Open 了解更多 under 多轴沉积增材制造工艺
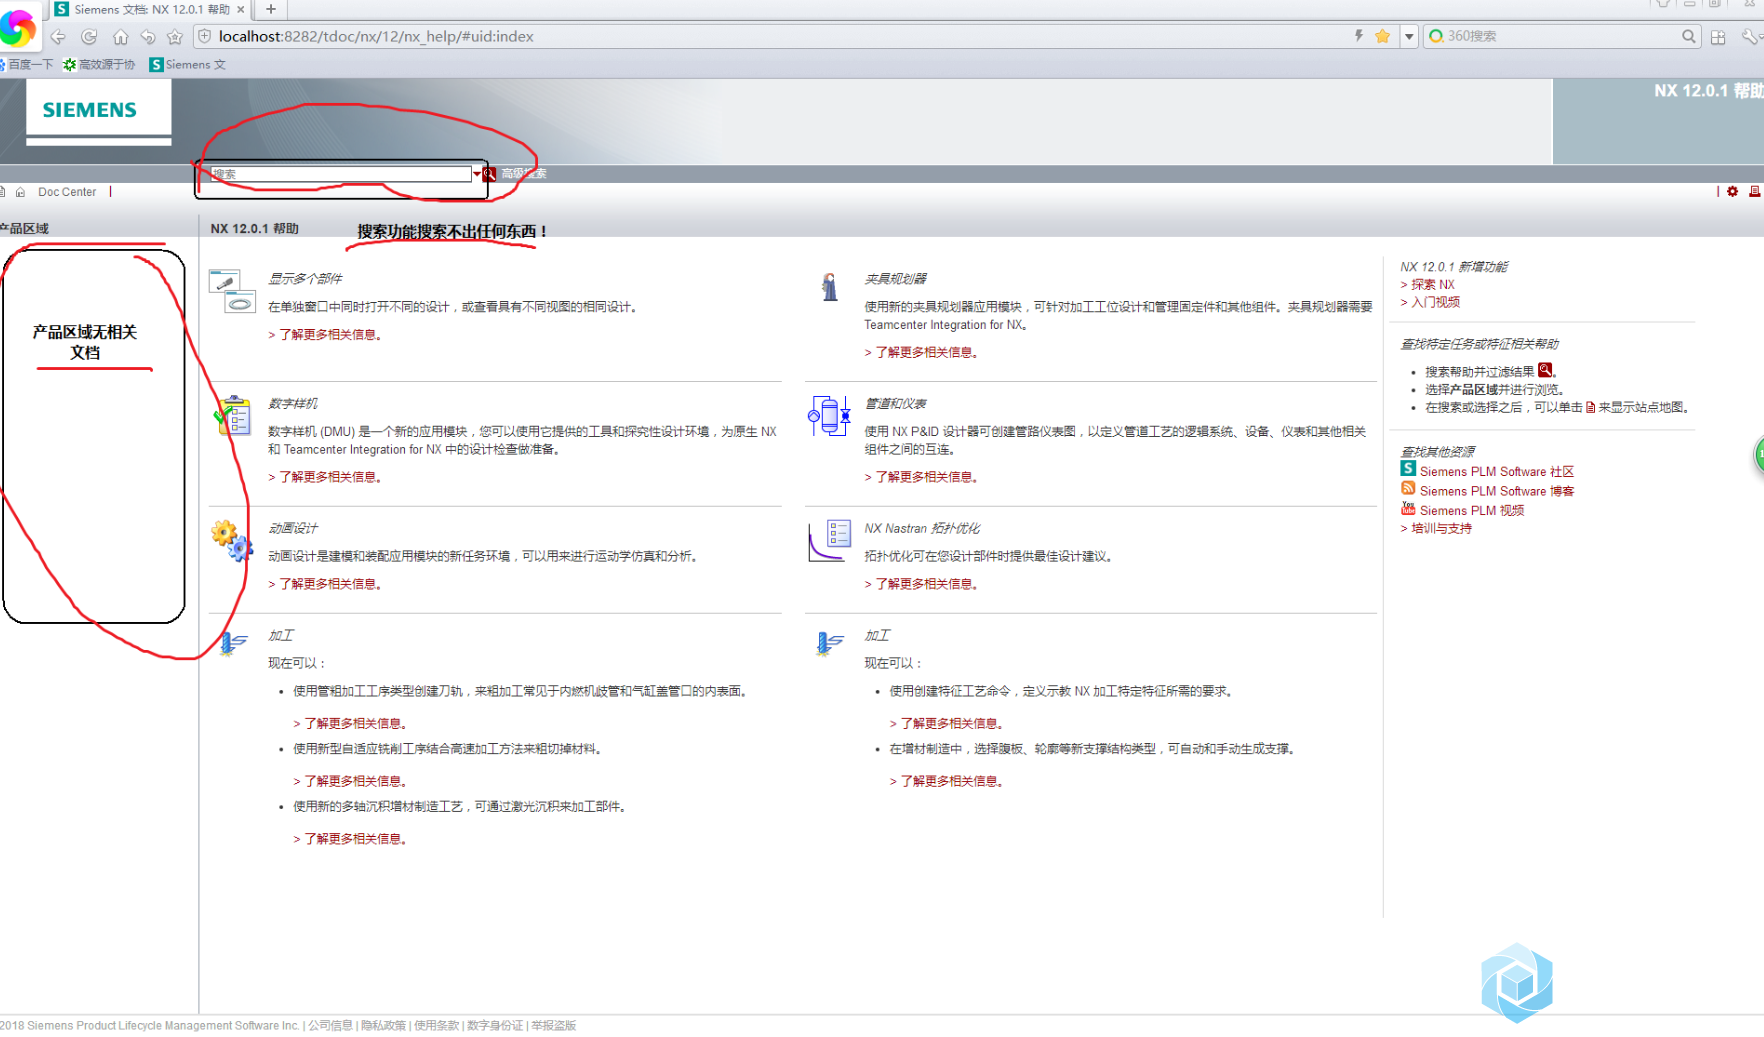The image size is (1764, 1037). tap(350, 839)
